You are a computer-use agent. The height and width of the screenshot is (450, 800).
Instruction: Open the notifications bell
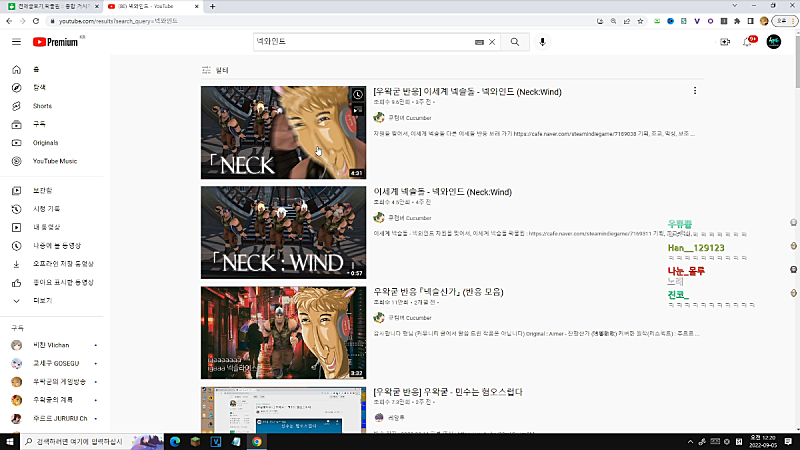tap(749, 42)
